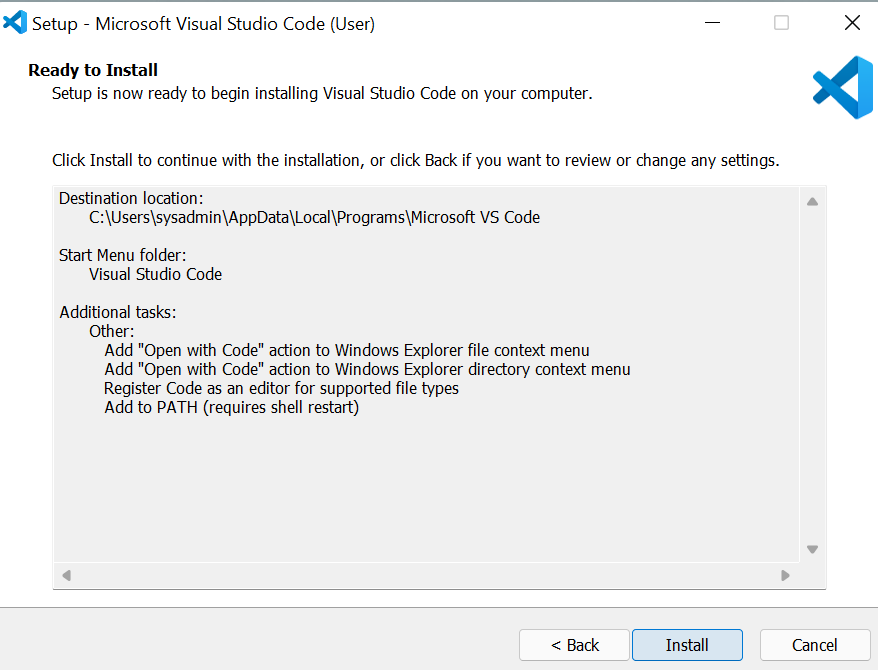878x670 pixels.
Task: Click the Start Menu folder name line
Action: pos(155,274)
